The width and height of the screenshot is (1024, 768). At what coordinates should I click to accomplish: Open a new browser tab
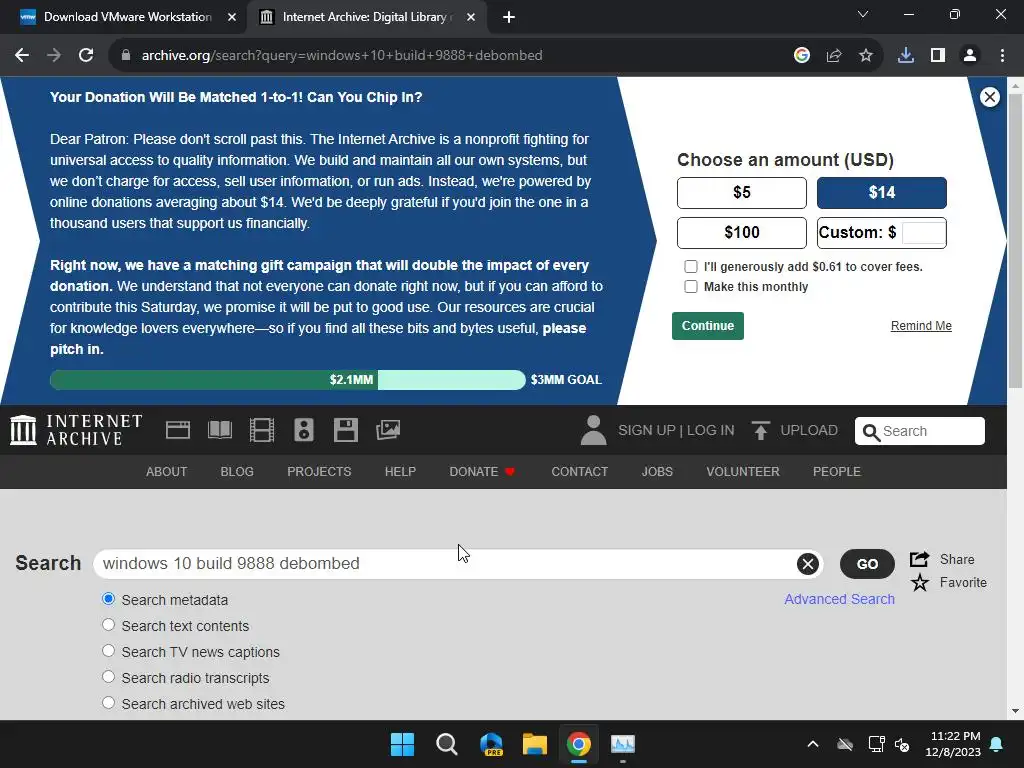(x=509, y=18)
